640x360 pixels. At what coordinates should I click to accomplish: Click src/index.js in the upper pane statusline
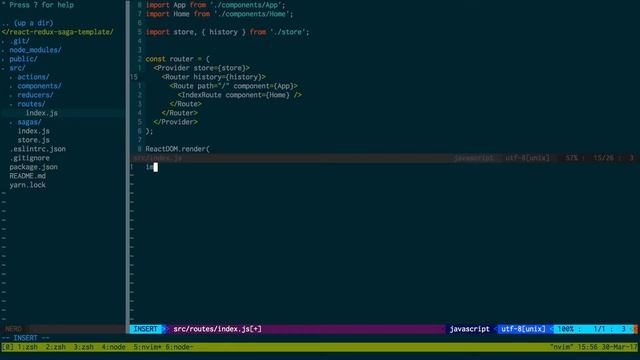(x=158, y=158)
